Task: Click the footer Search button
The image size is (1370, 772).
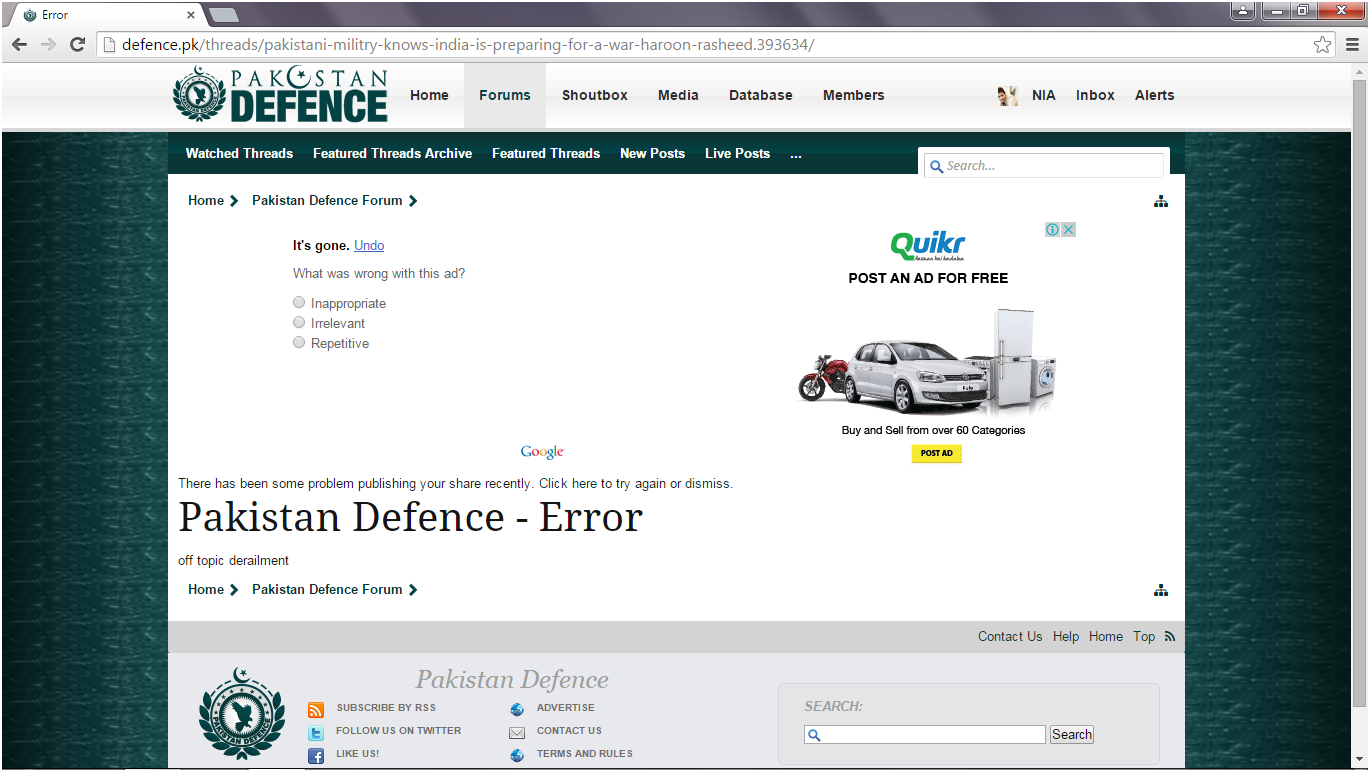Action: tap(1072, 734)
